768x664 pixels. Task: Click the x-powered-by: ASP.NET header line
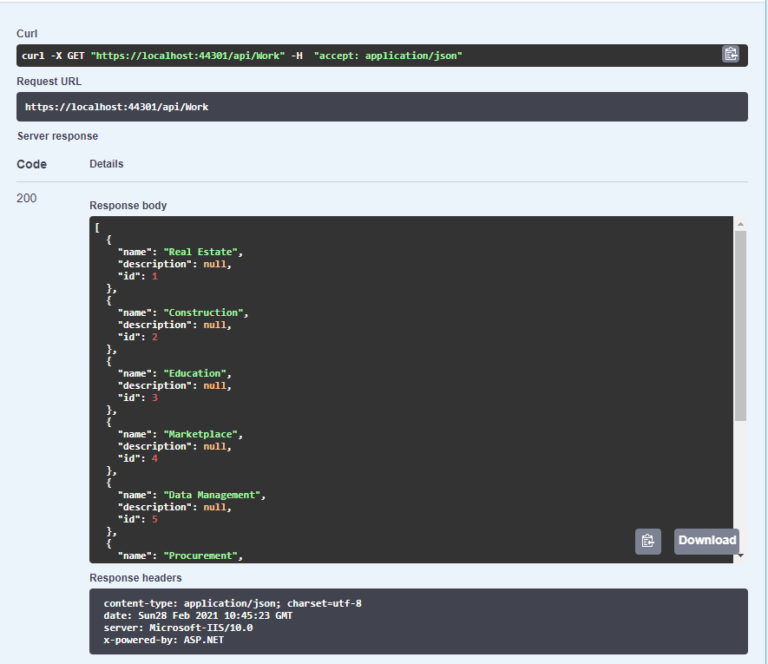pyautogui.click(x=164, y=640)
